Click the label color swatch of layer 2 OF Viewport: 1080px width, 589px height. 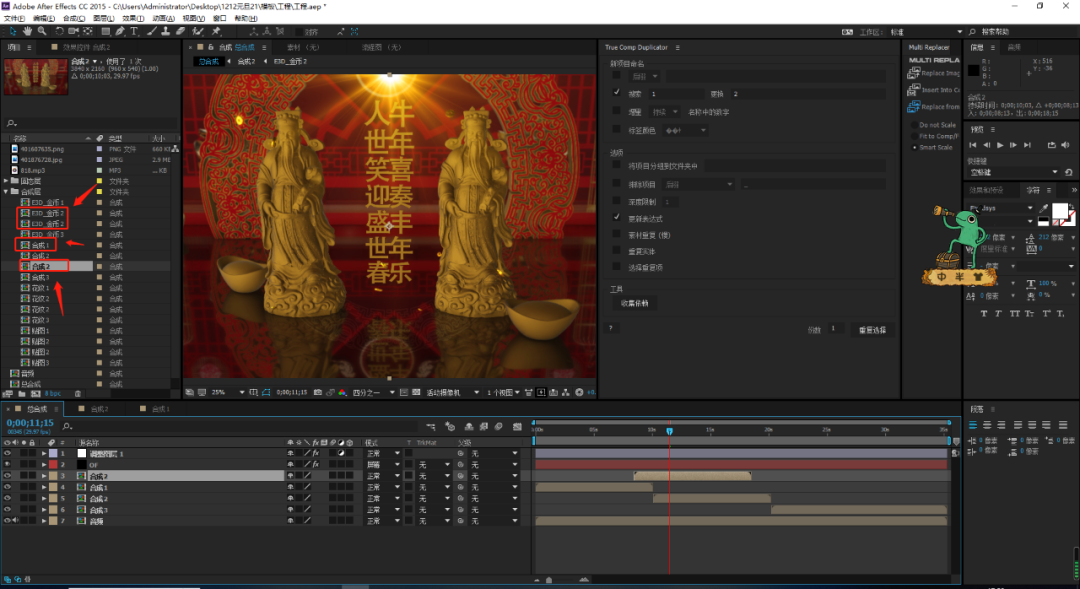(53, 465)
